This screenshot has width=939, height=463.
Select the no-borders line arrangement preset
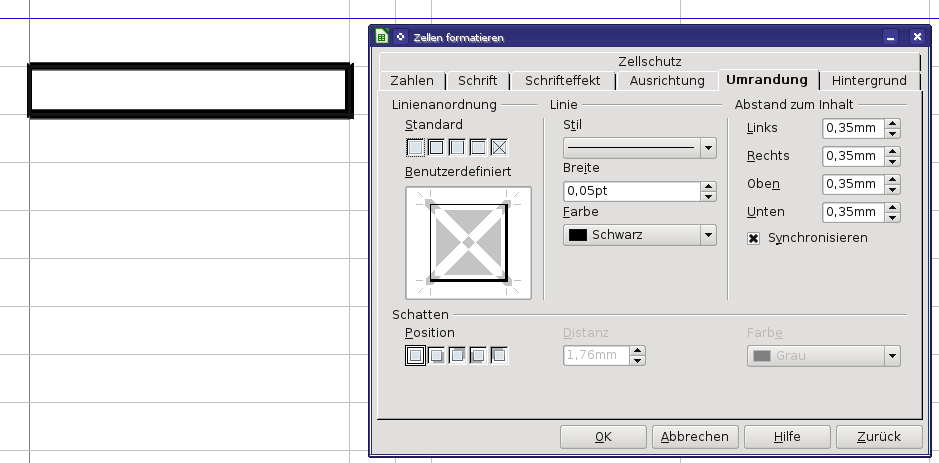[414, 147]
